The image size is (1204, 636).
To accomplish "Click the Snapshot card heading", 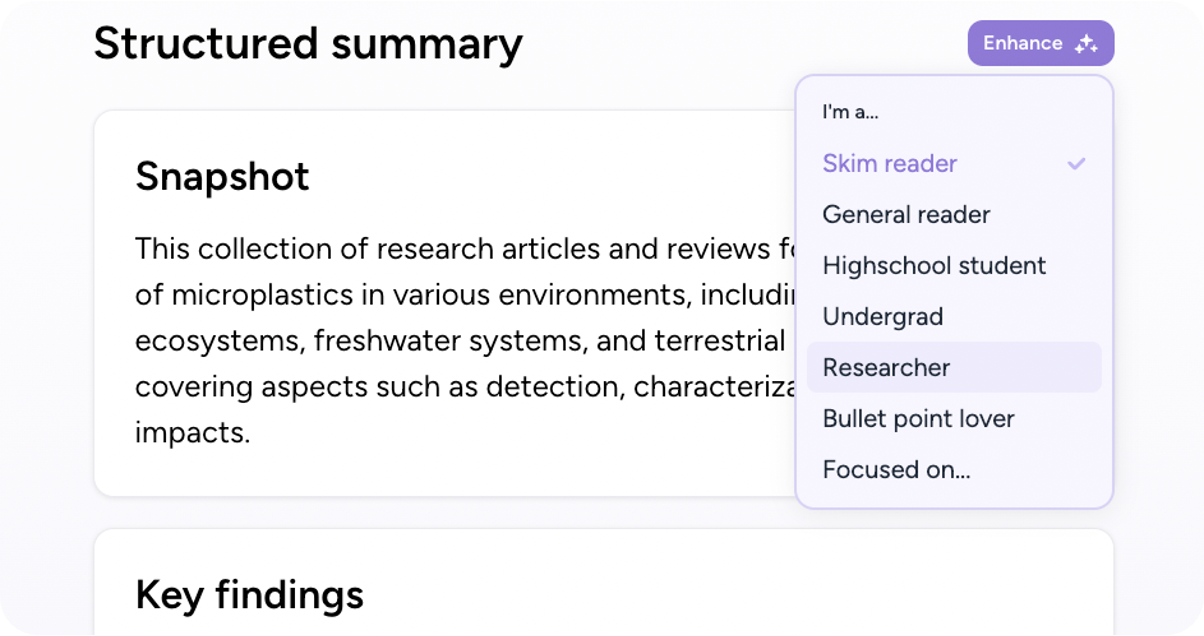I will coord(222,176).
